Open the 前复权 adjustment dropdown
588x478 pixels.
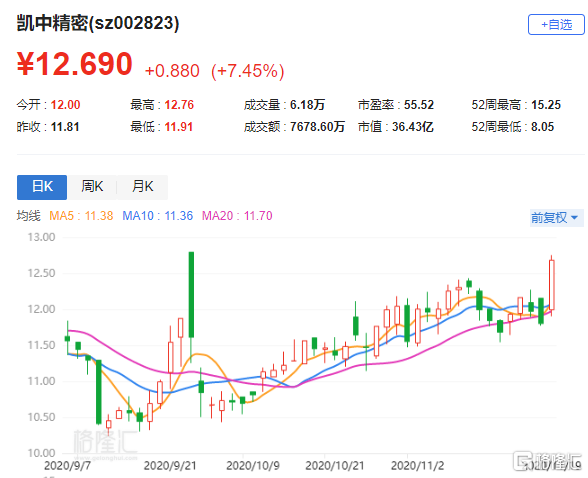pos(555,218)
